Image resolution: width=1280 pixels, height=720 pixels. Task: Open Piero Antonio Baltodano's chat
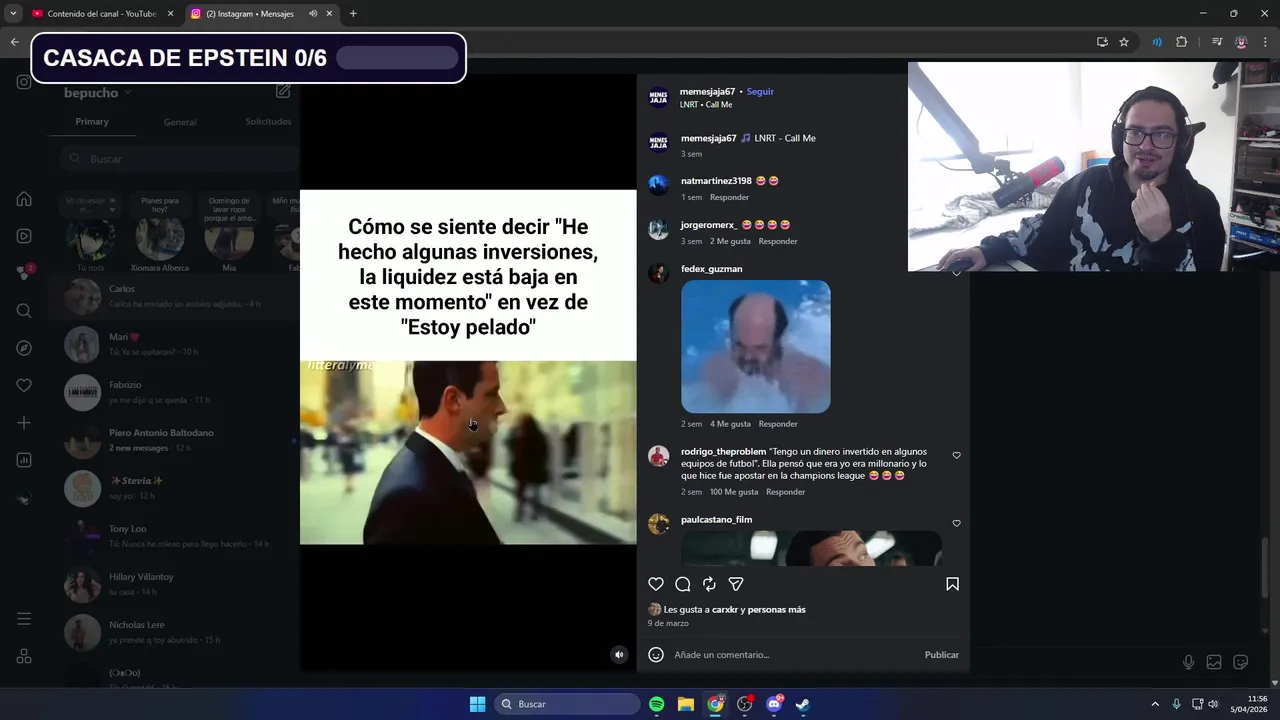(x=175, y=440)
